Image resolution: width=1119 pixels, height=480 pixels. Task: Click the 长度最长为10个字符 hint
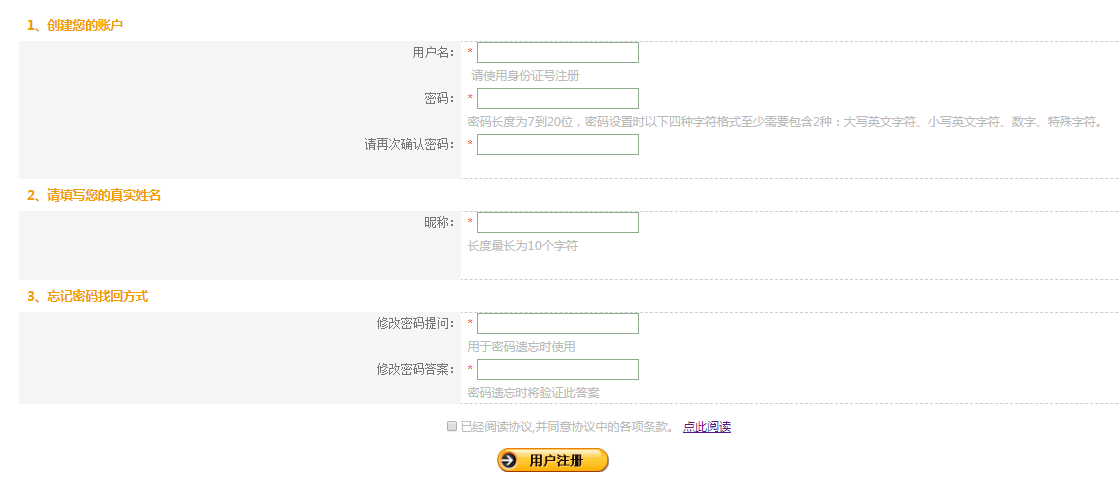[522, 246]
